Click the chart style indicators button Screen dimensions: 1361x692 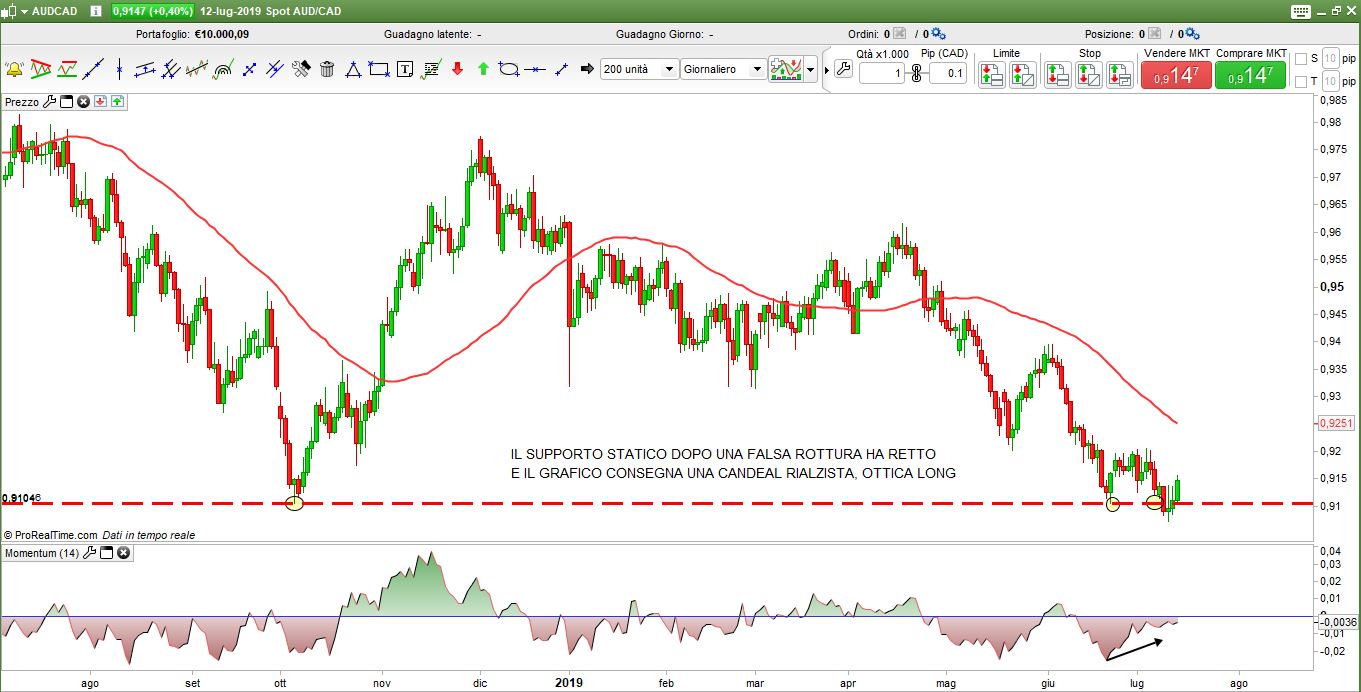pos(785,69)
